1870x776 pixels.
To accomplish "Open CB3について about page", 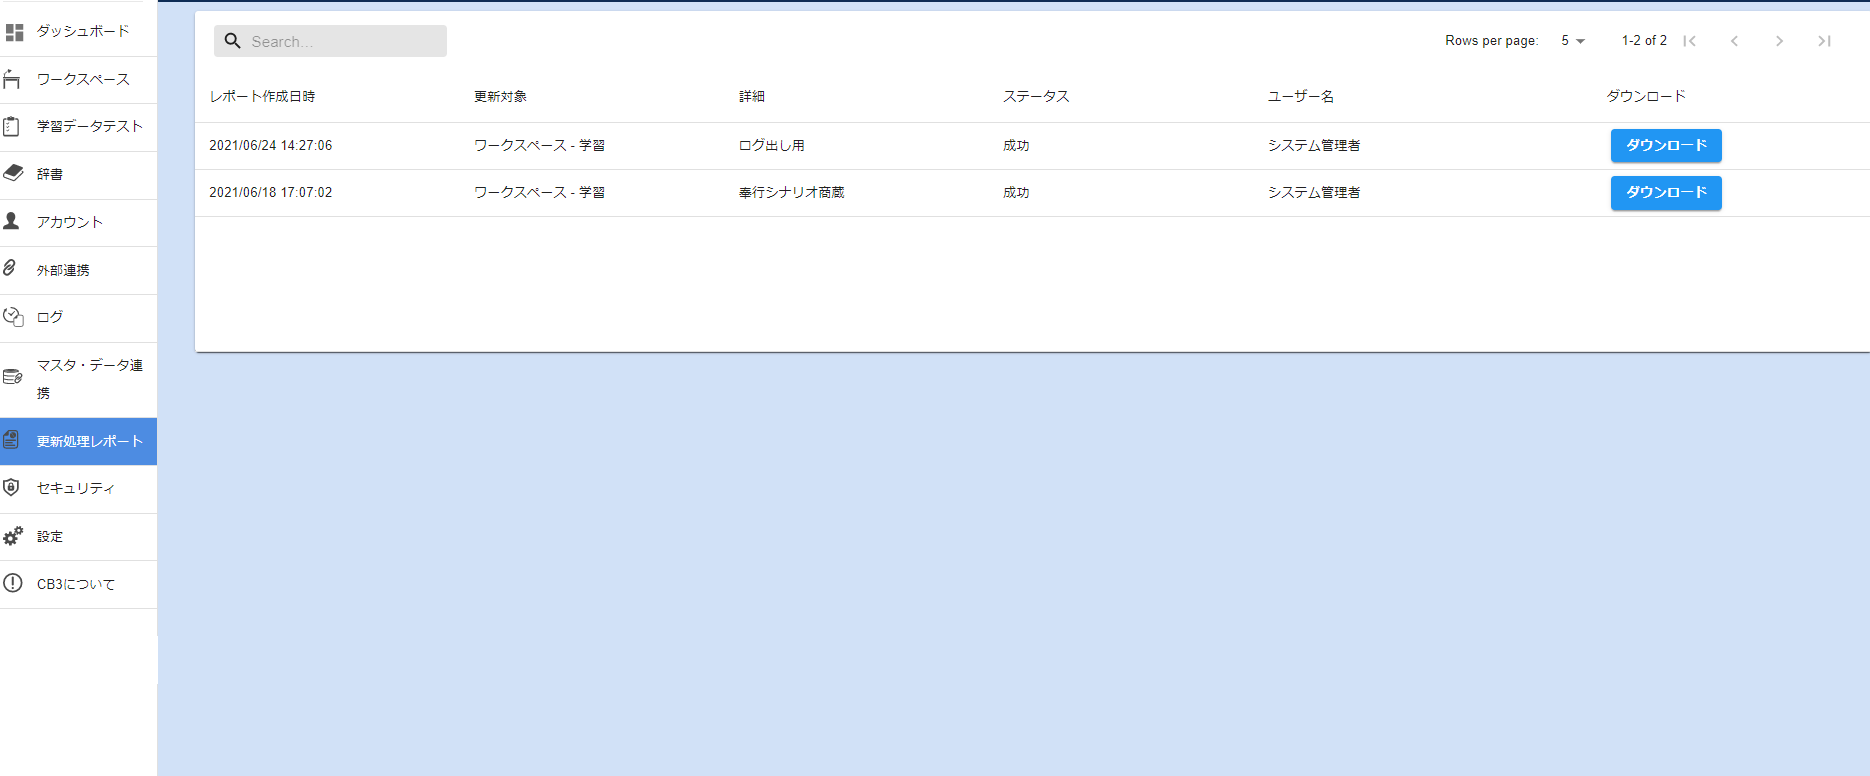I will [x=76, y=584].
